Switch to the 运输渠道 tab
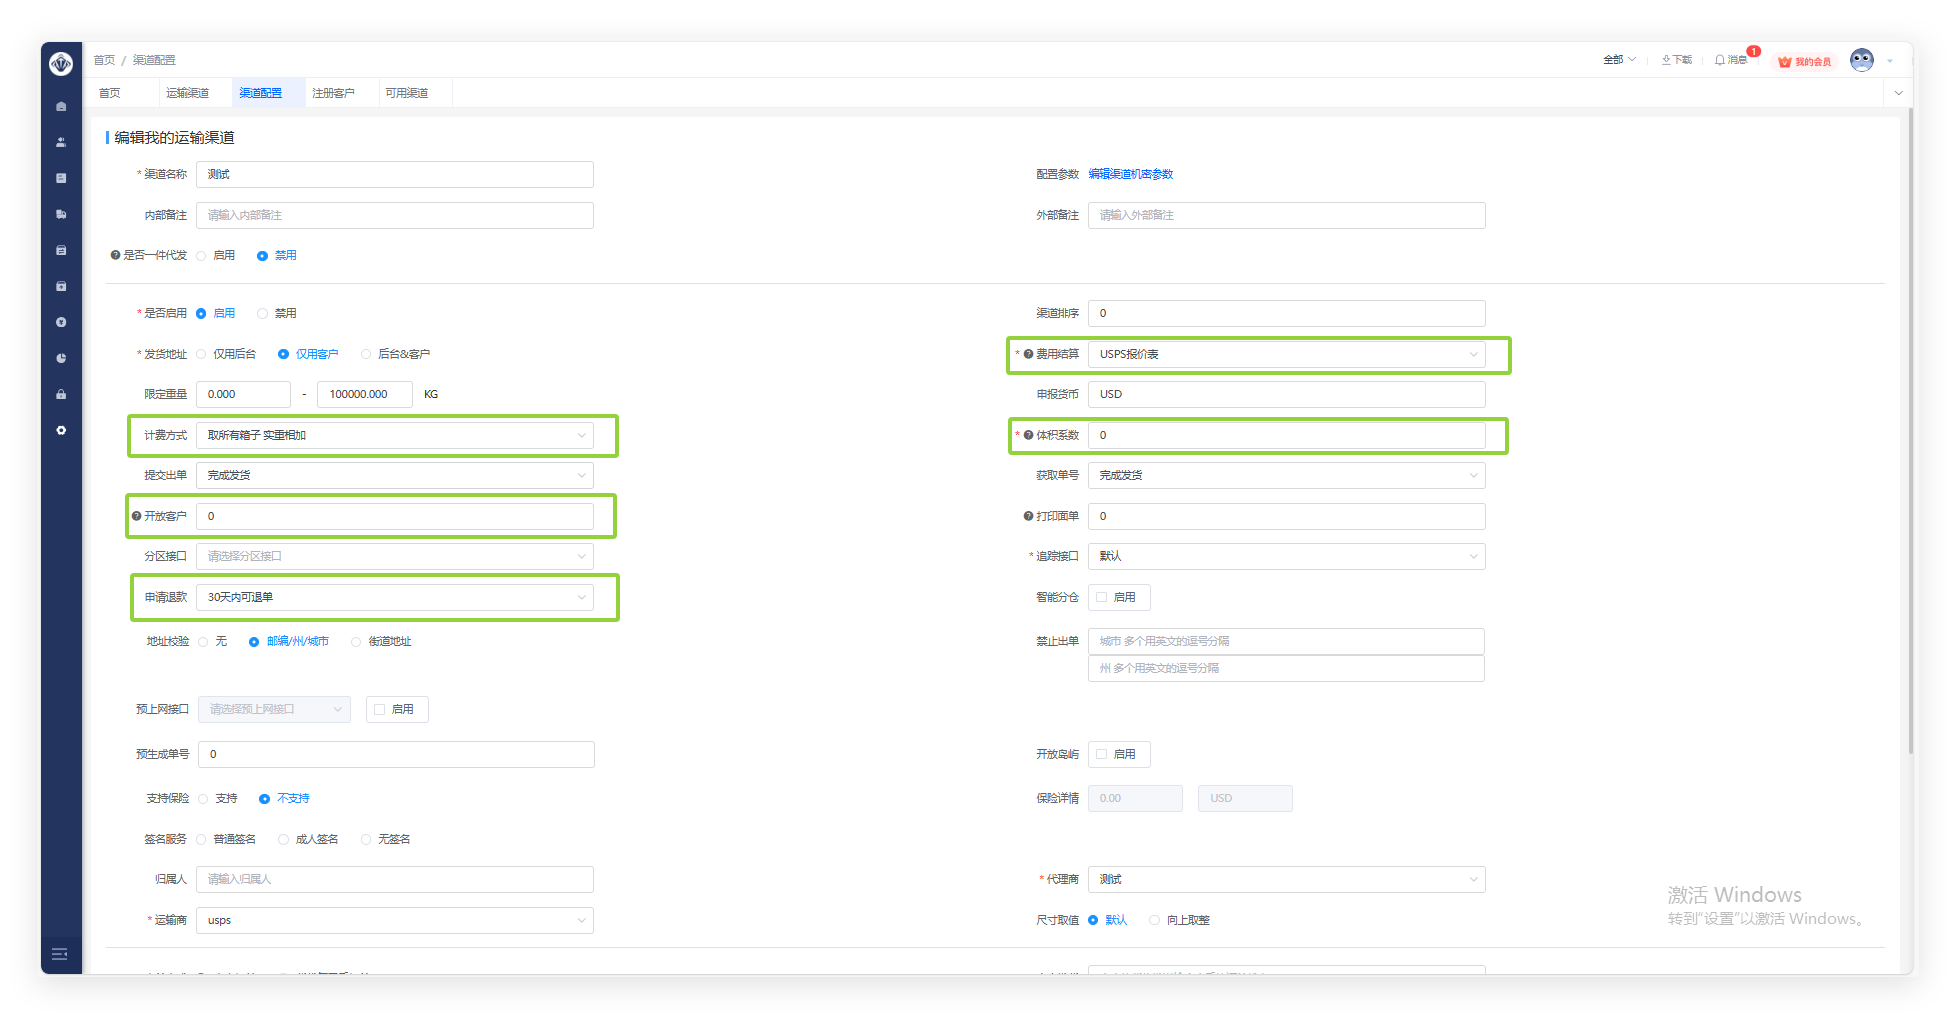 pyautogui.click(x=188, y=93)
